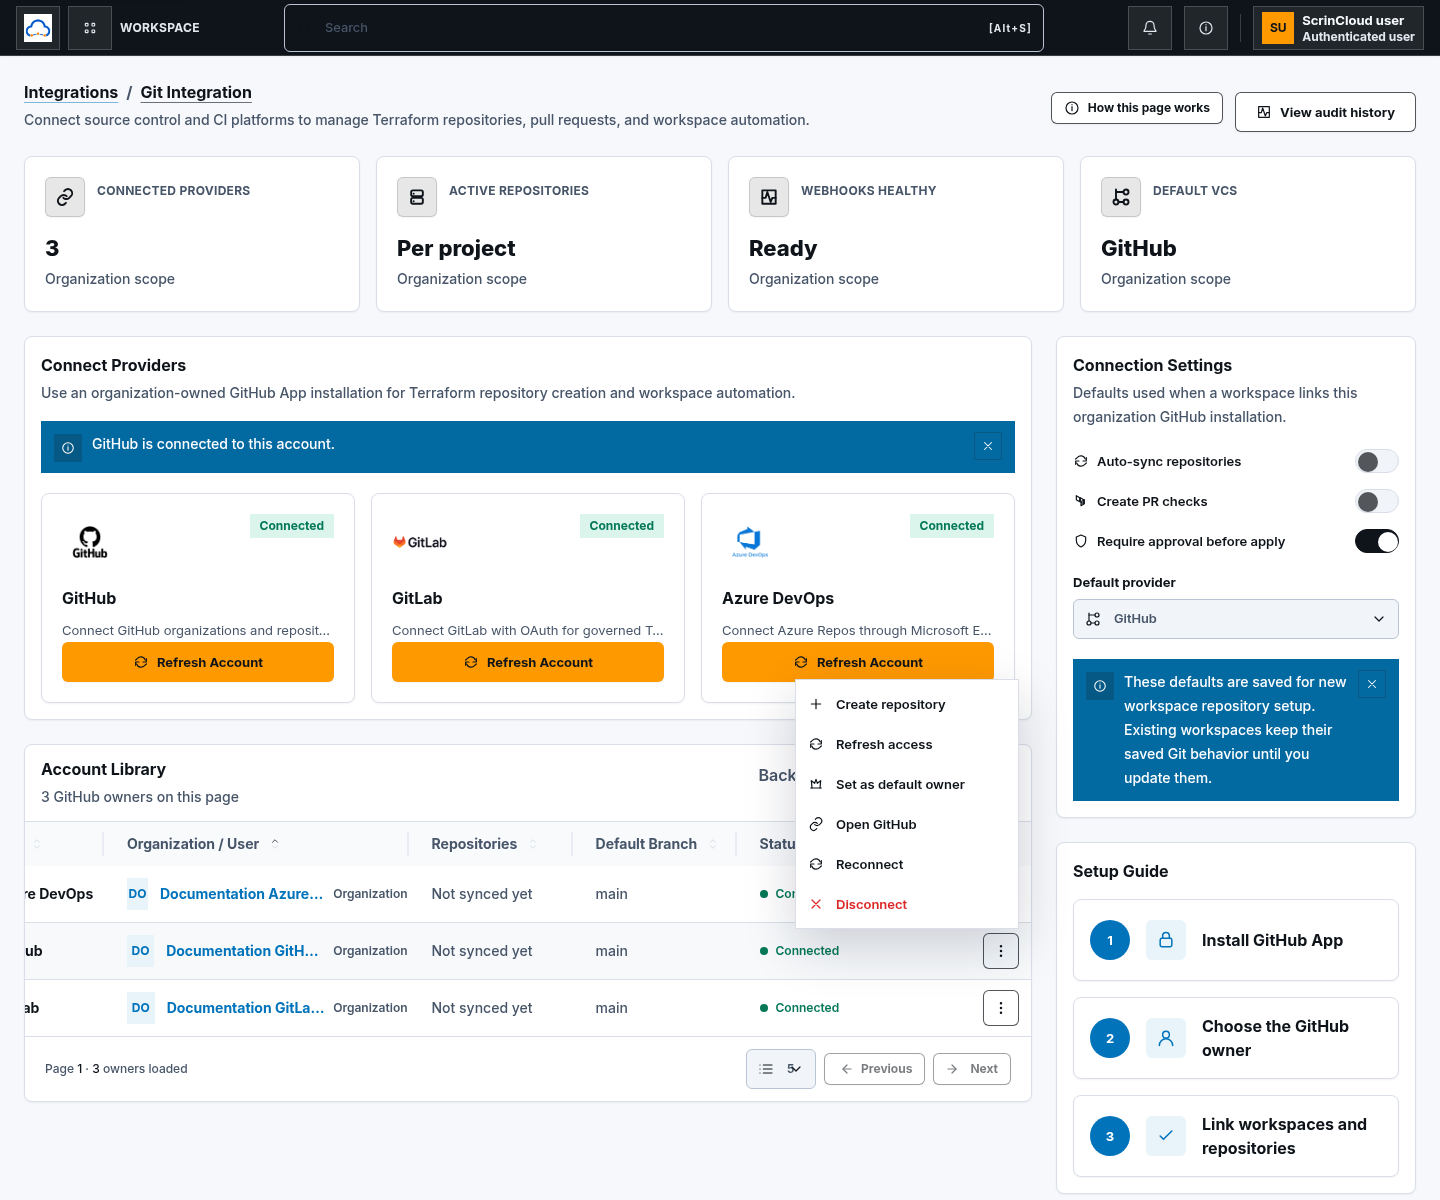1440x1200 pixels.
Task: Click the person icon for Choose GitHub owner
Action: click(1166, 1038)
